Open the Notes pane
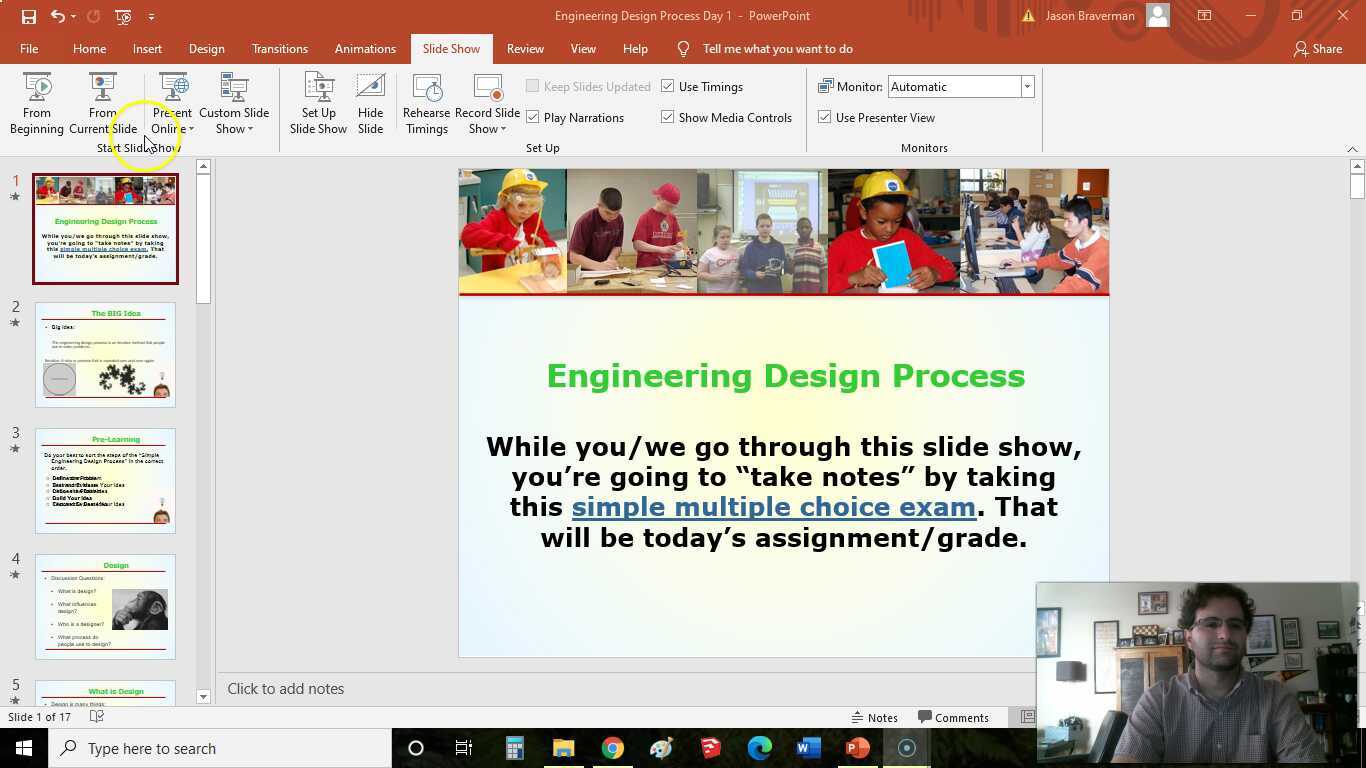1366x768 pixels. (x=874, y=717)
